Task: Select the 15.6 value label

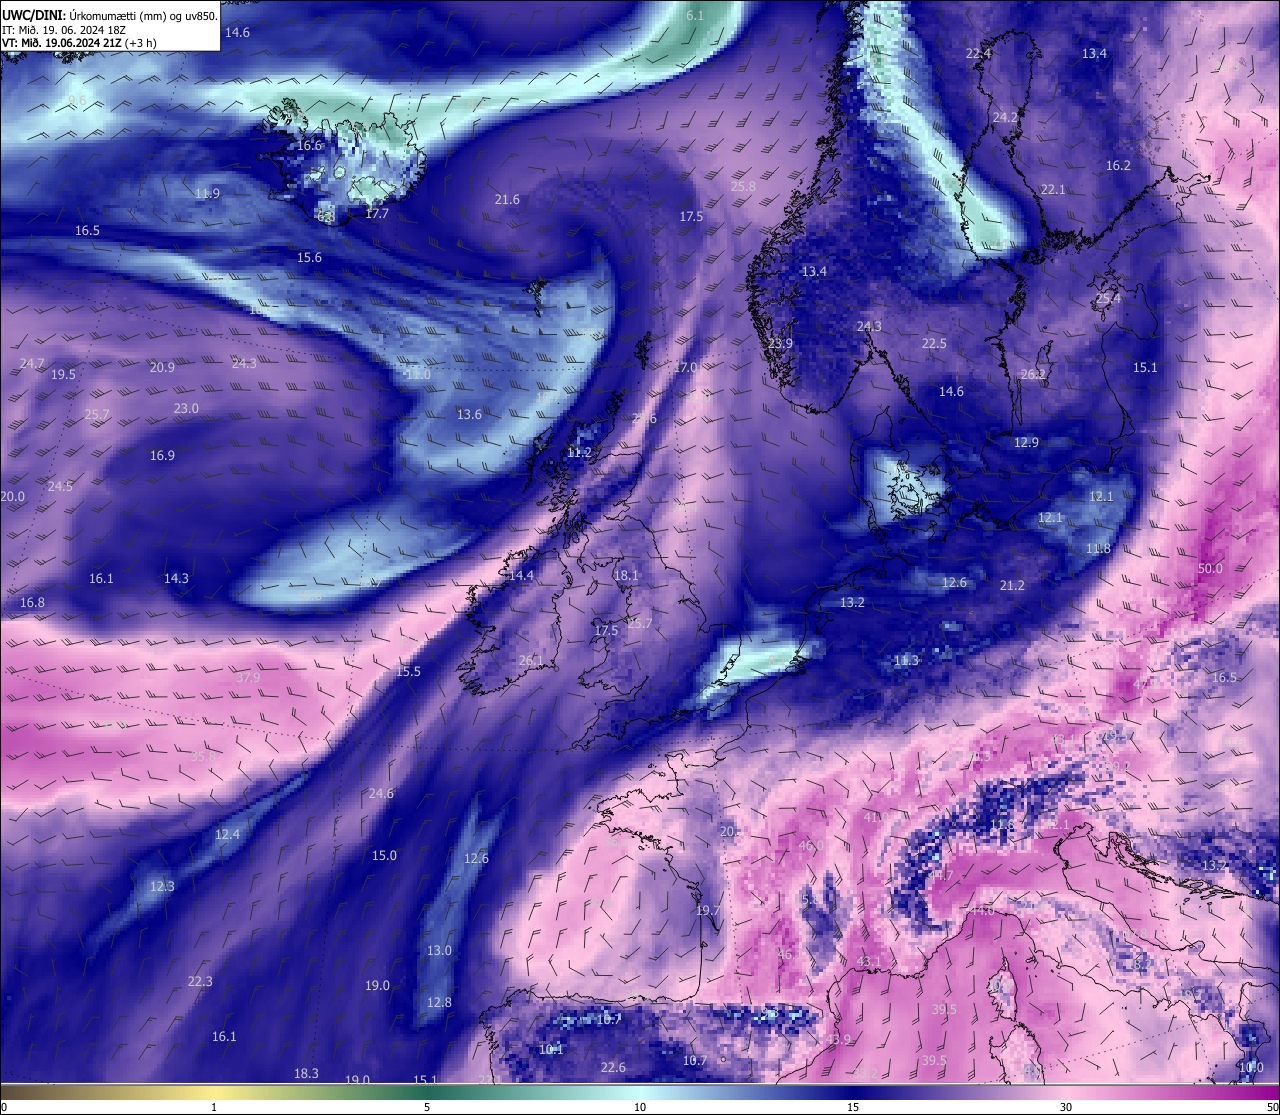Action: click(309, 258)
